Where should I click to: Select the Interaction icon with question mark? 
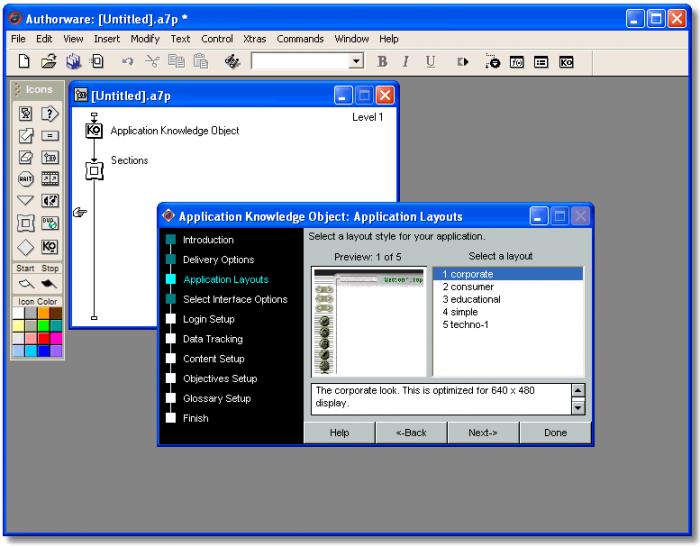pos(50,114)
